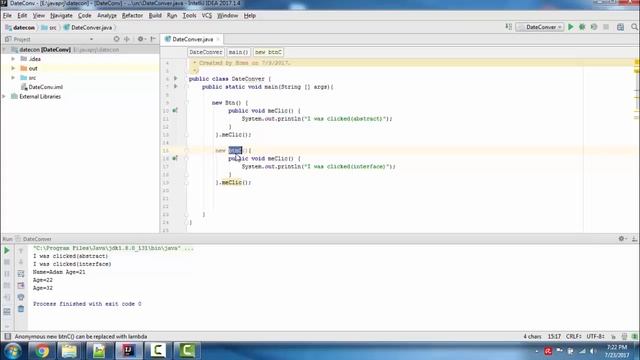Clear all console output trash icon

21,309
